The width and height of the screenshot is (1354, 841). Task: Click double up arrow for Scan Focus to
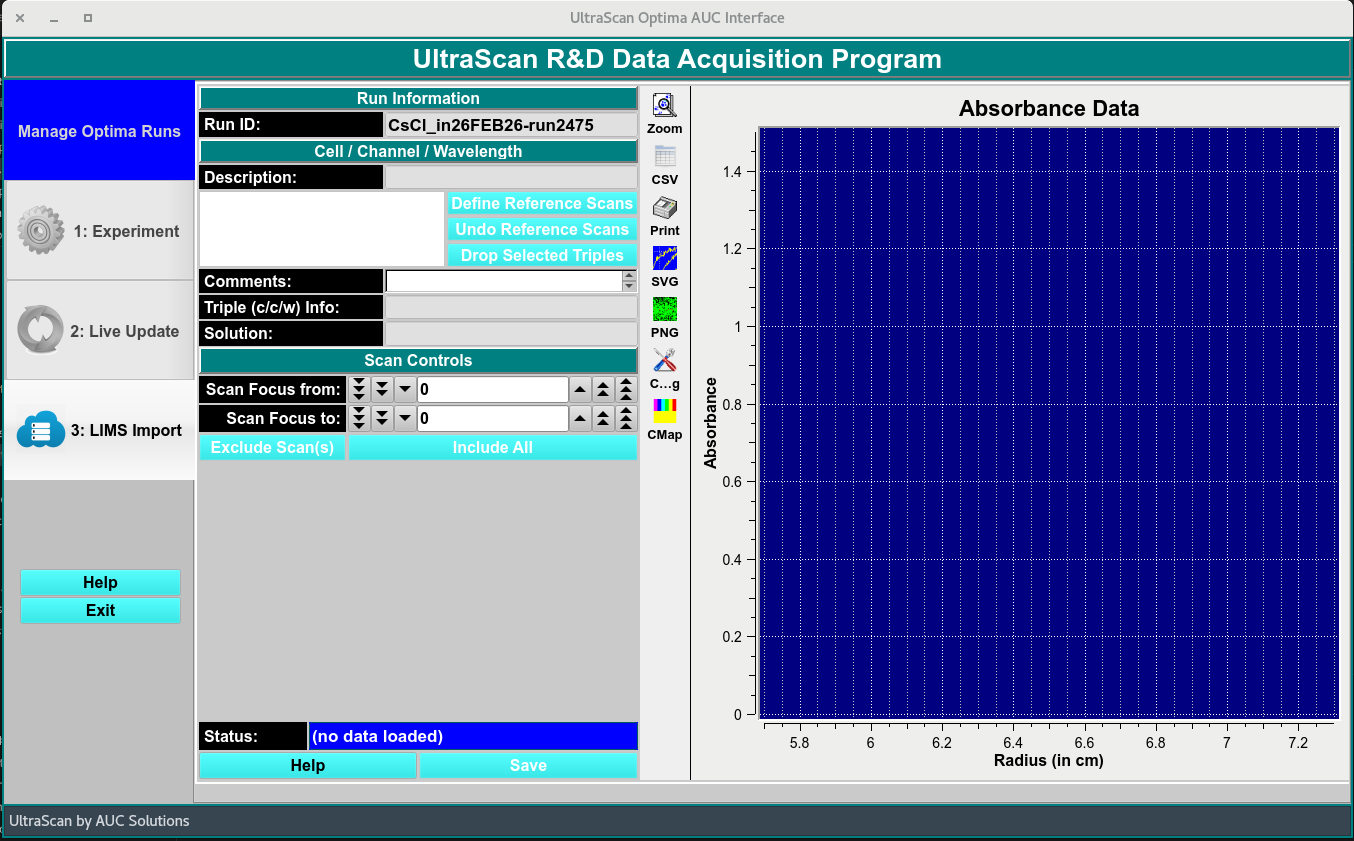(603, 418)
